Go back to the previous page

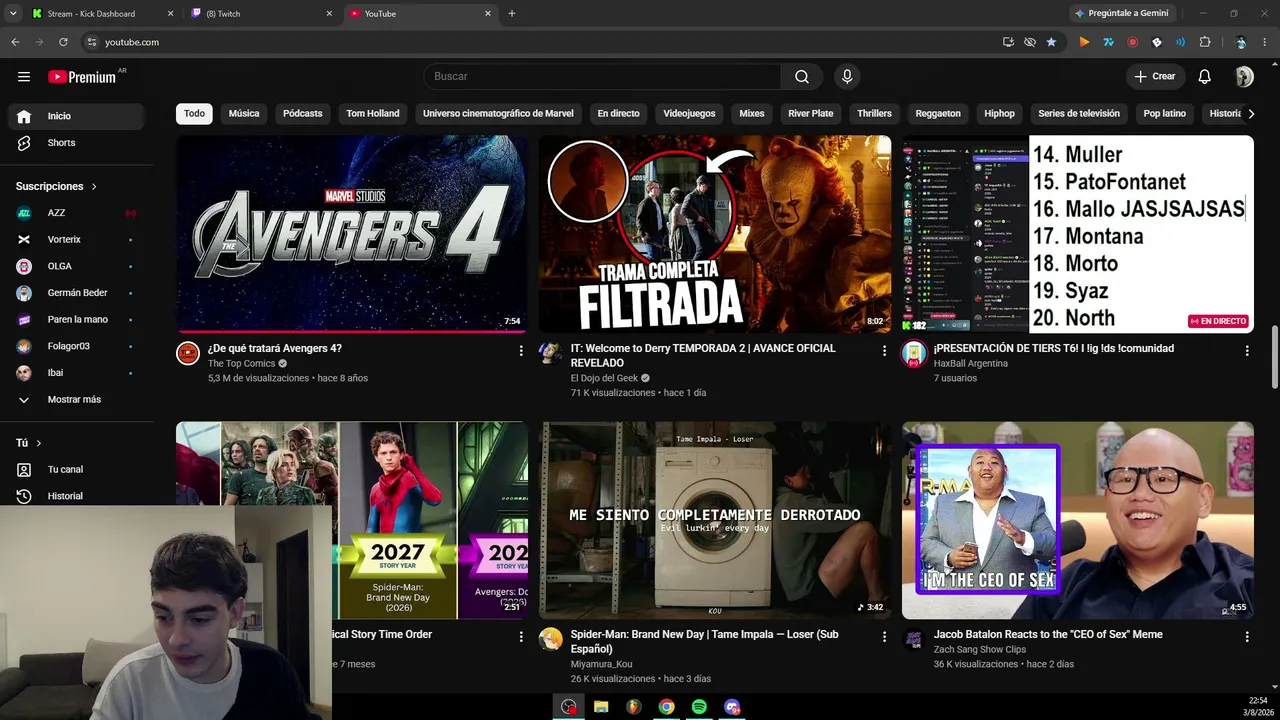pyautogui.click(x=15, y=42)
